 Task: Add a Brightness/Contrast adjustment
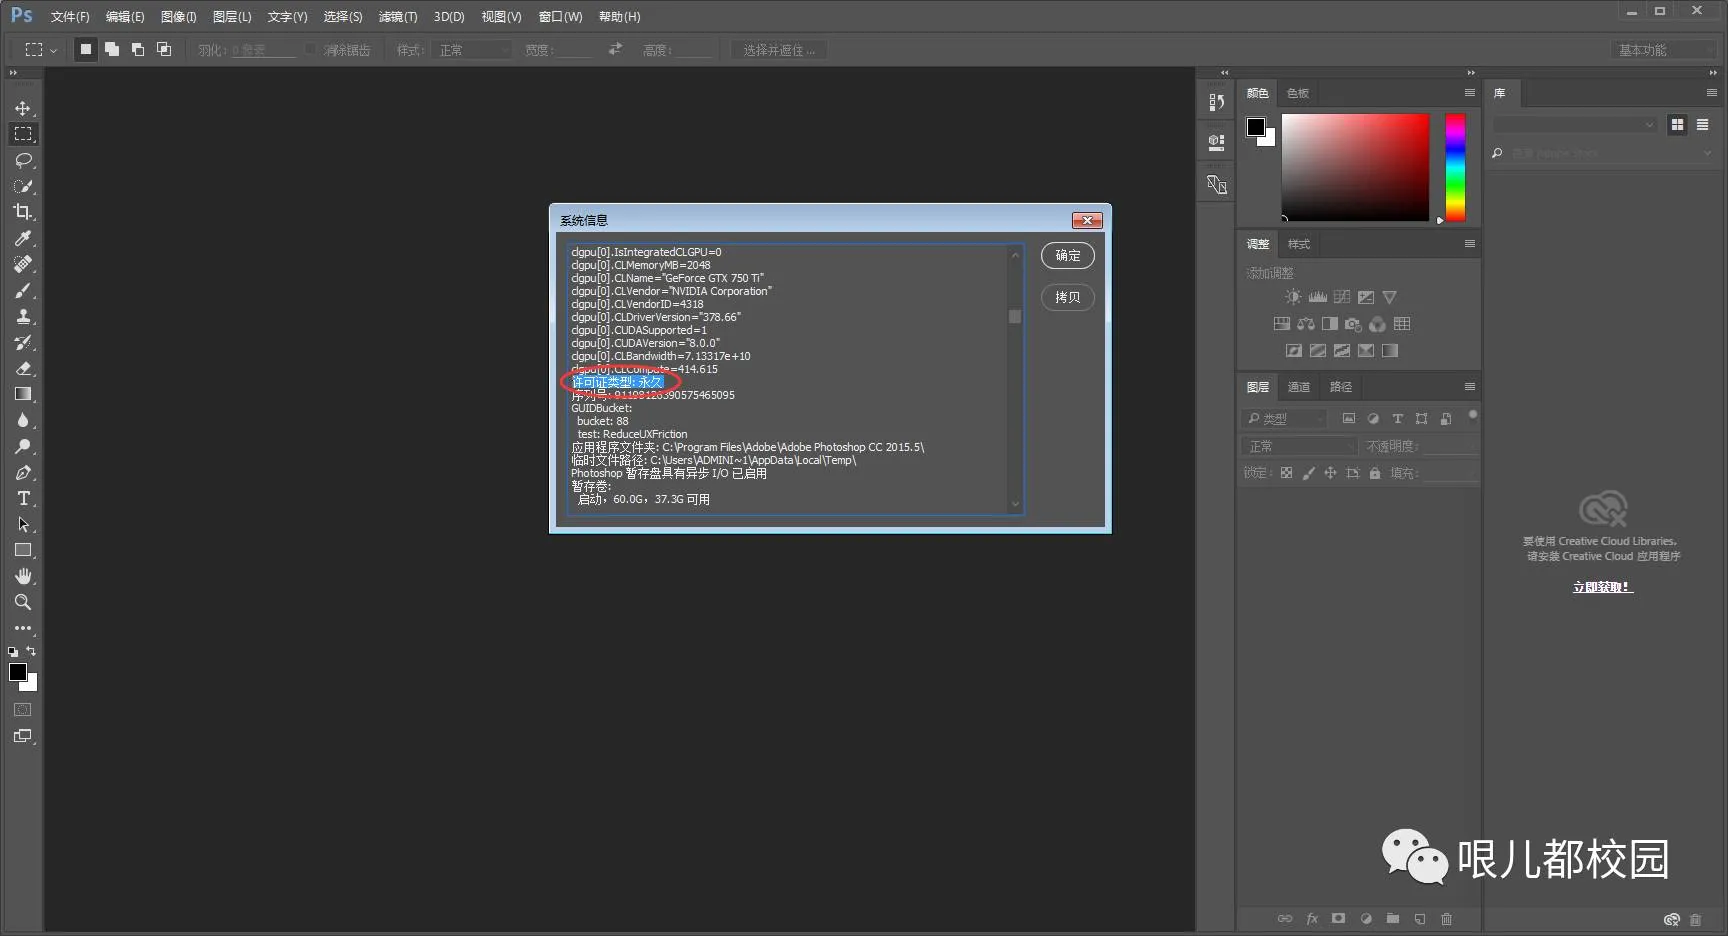(x=1293, y=297)
